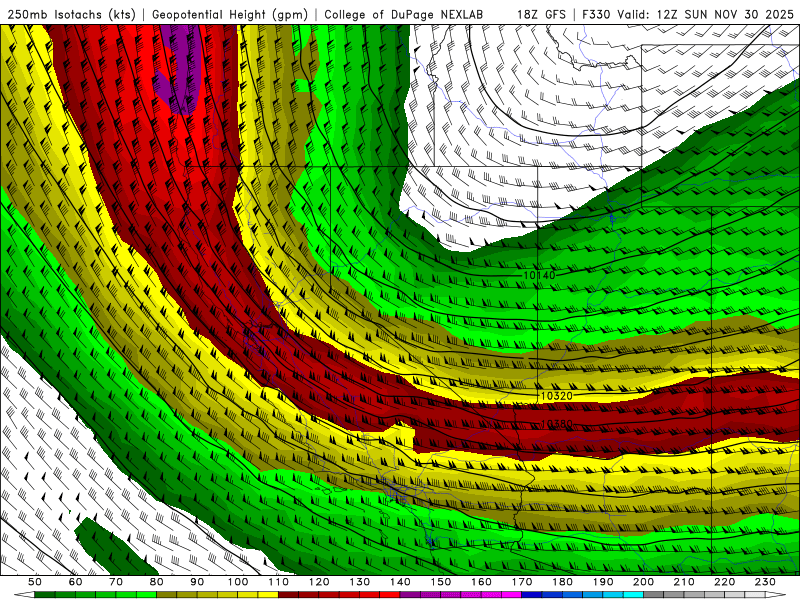Select the cyan swatch just before 200
The width and height of the screenshot is (800, 600).
click(x=633, y=595)
